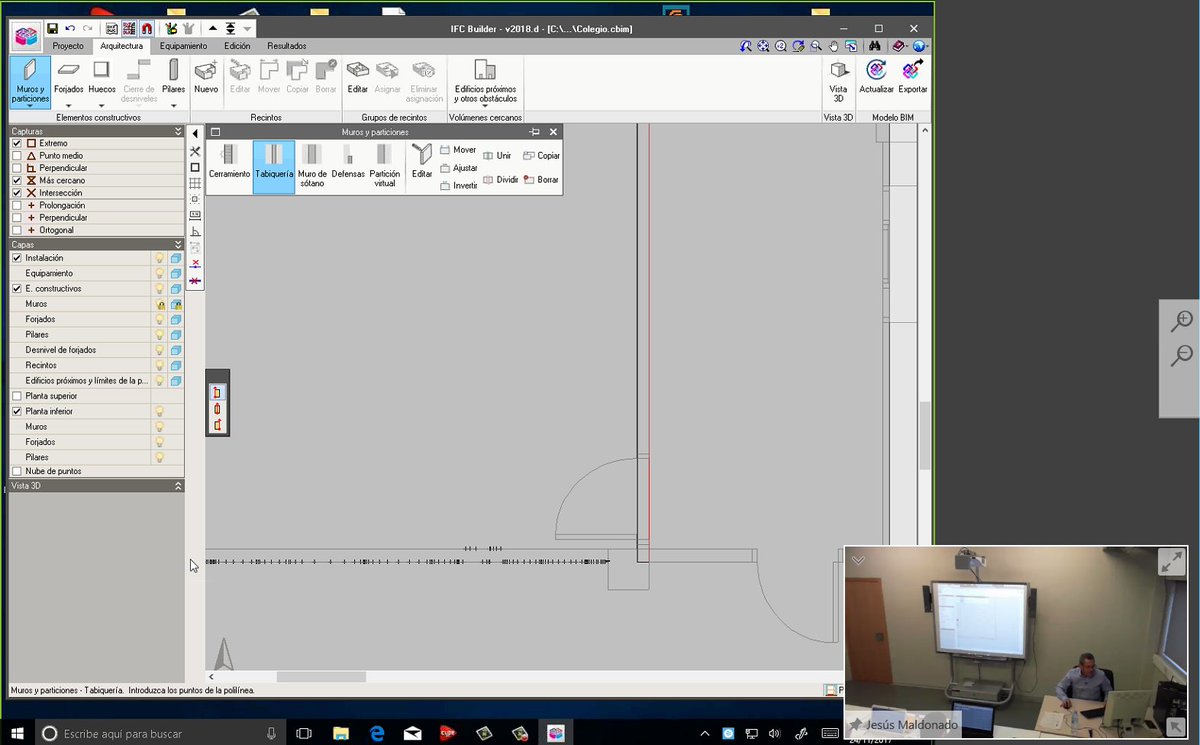Uncheck the Más cercano snap checkbox

(16, 181)
